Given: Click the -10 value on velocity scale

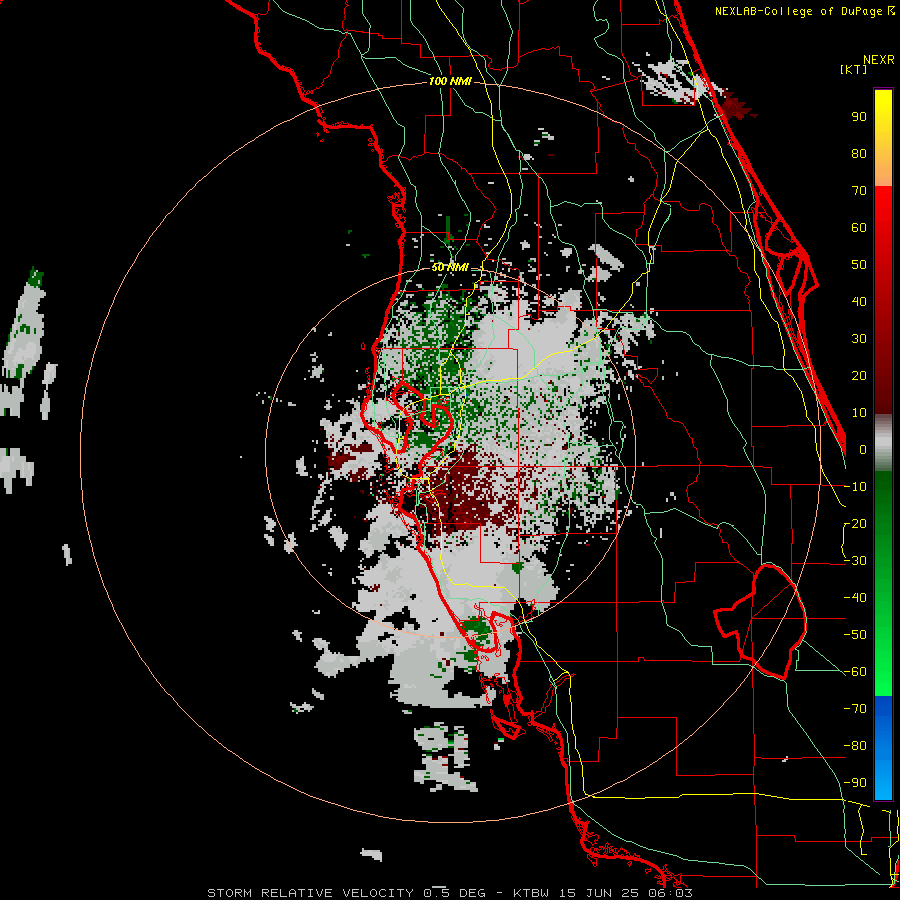Looking at the screenshot, I should click(x=855, y=487).
